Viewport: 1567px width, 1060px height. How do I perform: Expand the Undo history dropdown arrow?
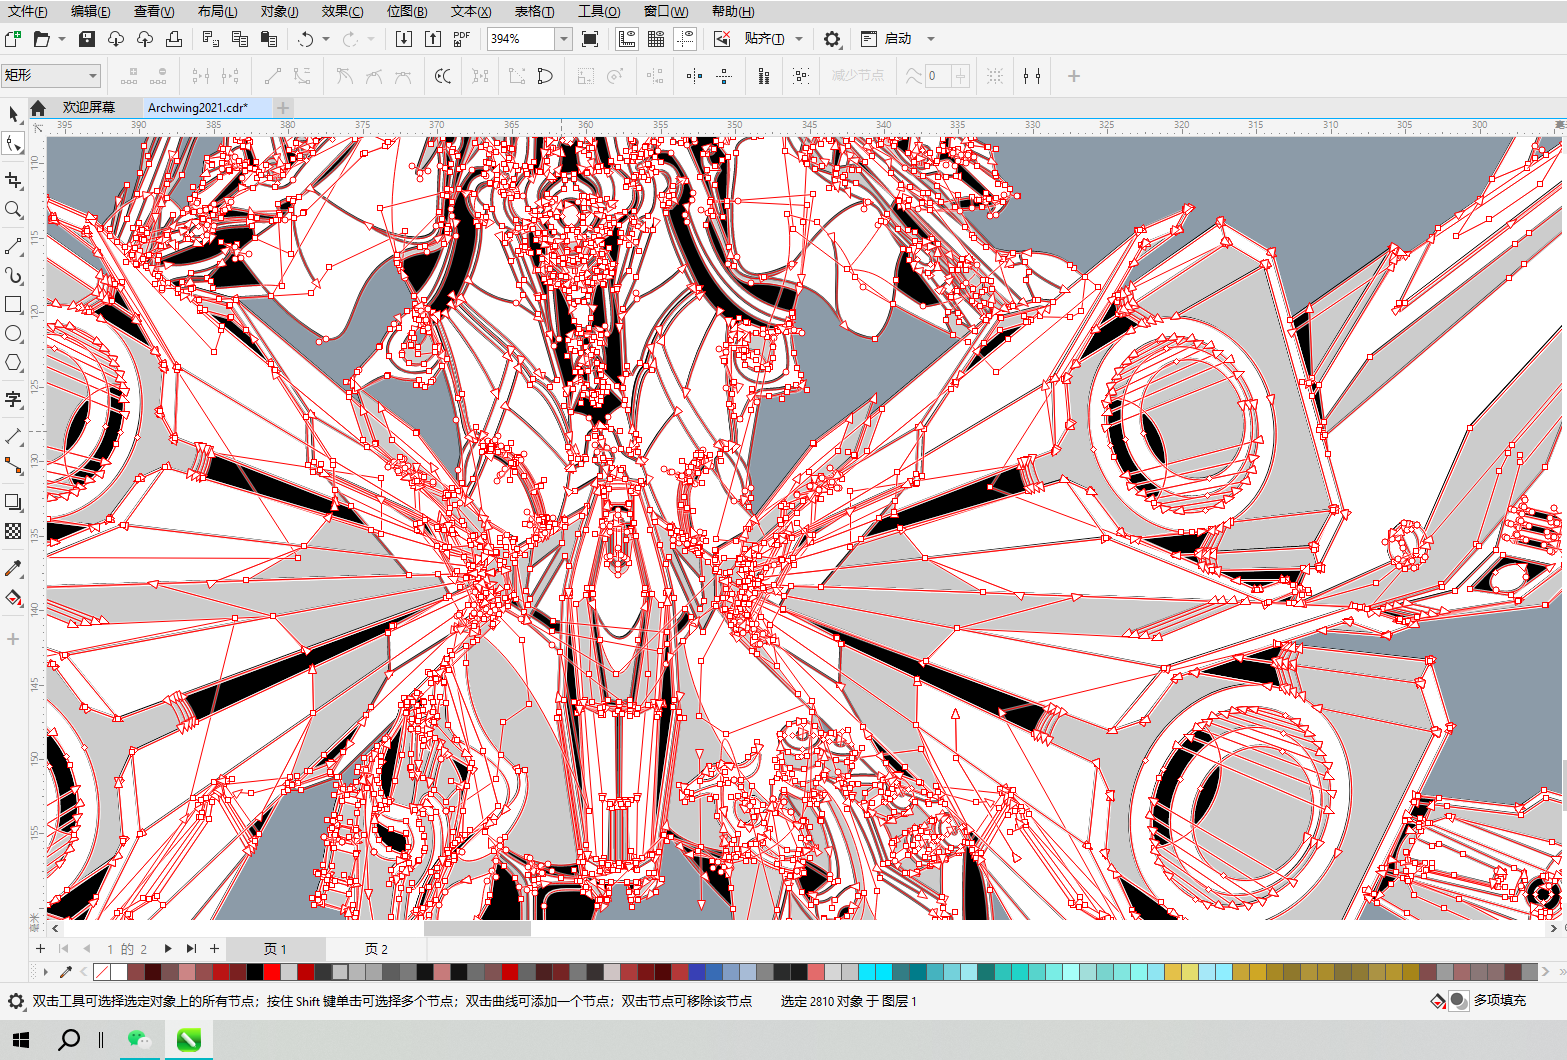coord(326,39)
